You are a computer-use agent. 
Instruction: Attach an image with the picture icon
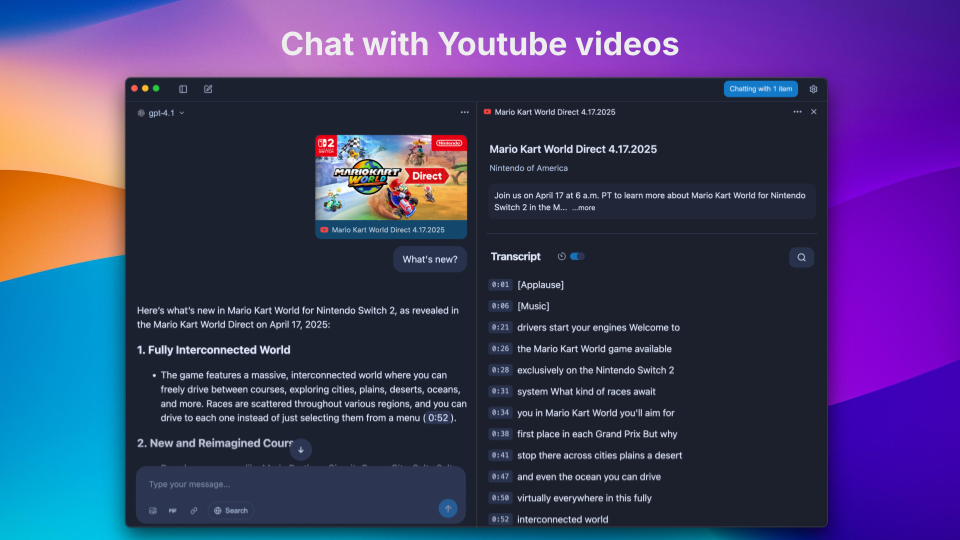tap(152, 510)
